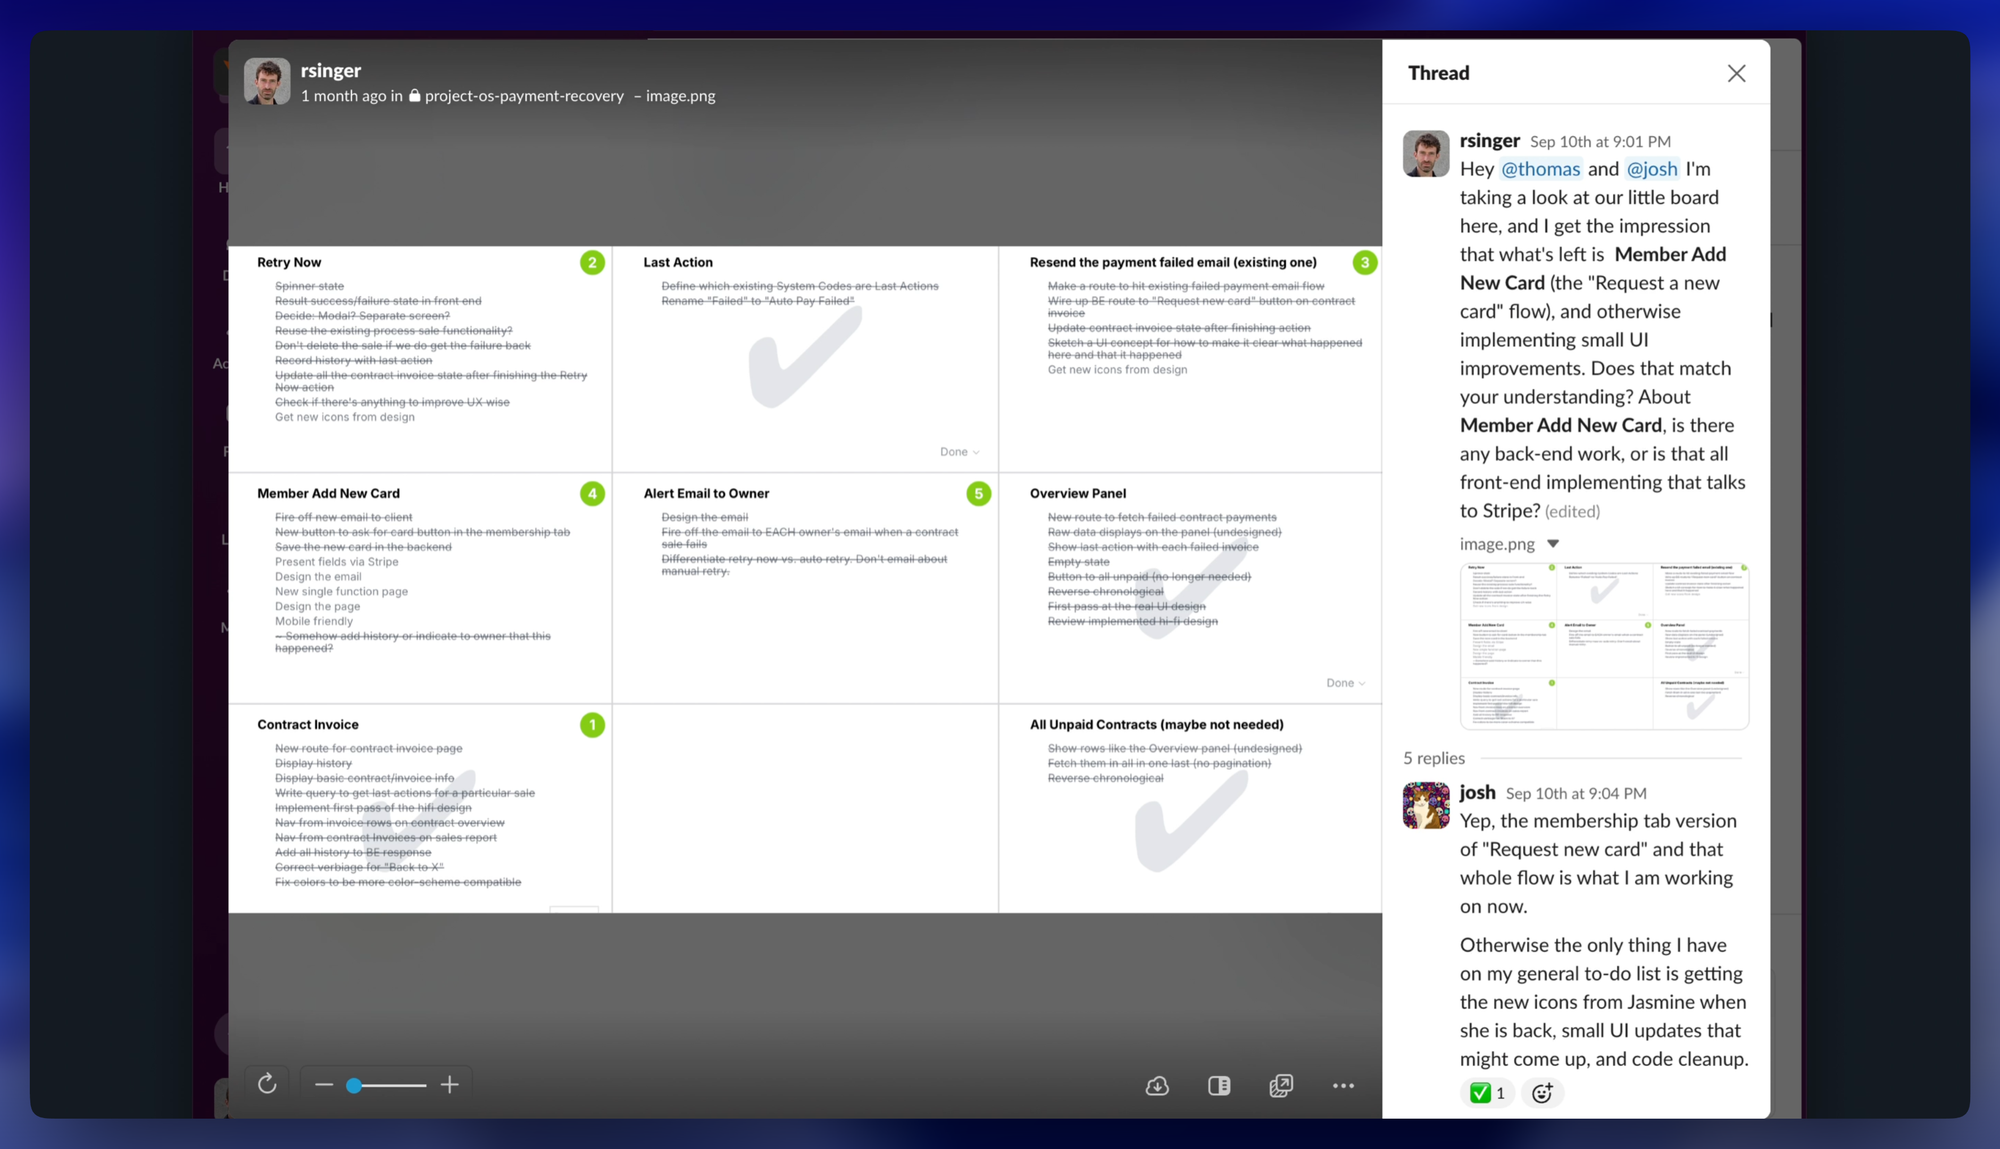Click the @thomas mention link
This screenshot has height=1149, width=2000.
click(1540, 169)
